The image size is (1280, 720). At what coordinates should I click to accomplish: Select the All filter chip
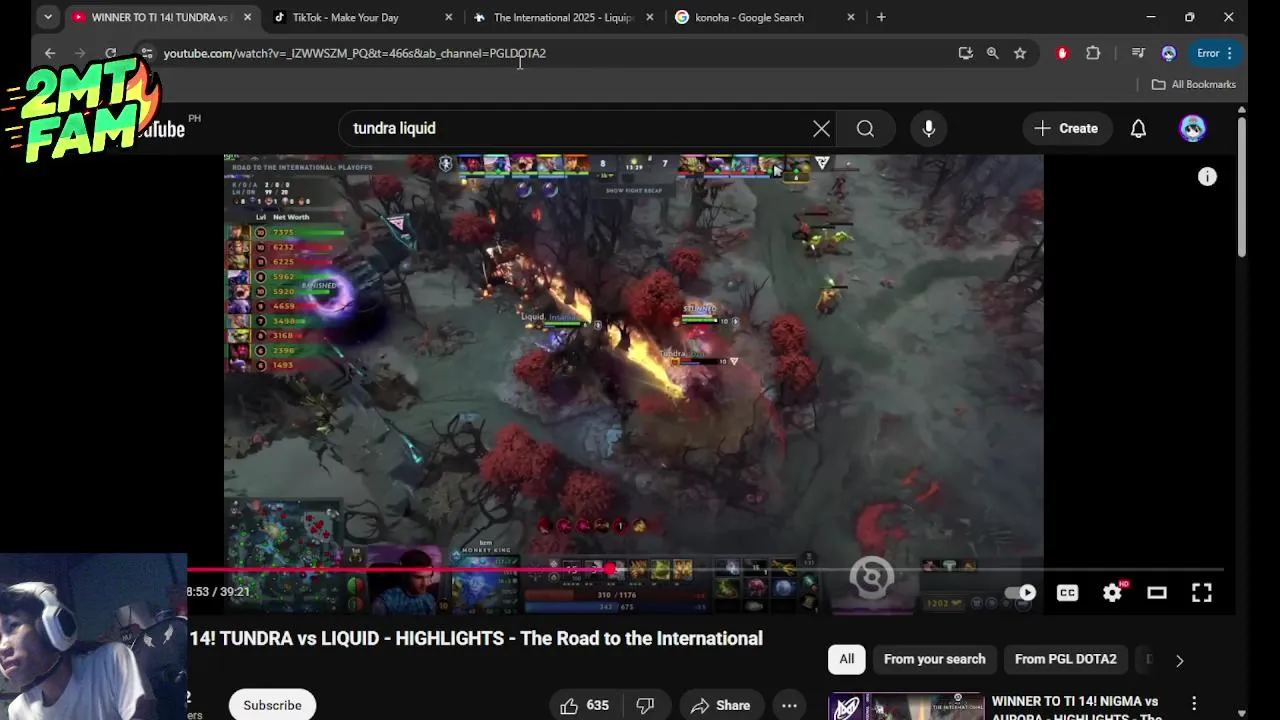coord(847,659)
